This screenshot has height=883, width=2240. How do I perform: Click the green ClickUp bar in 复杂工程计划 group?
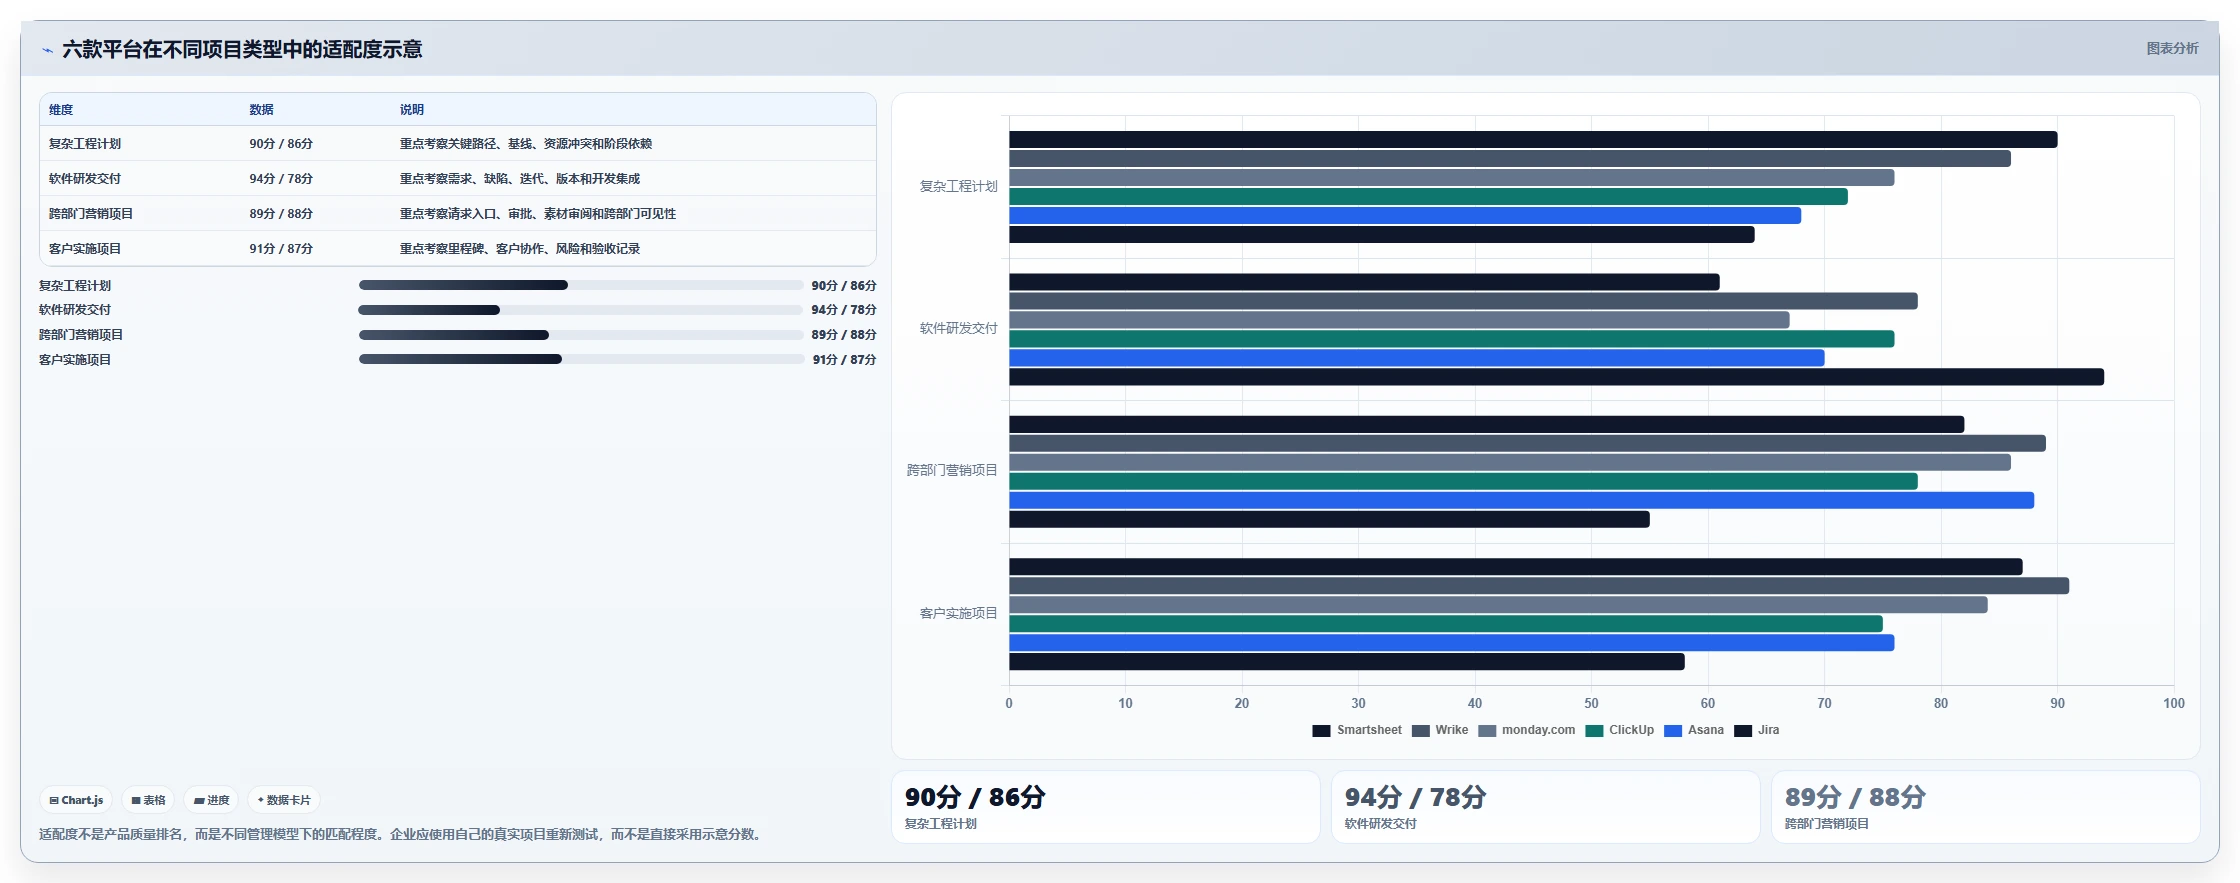[1428, 197]
